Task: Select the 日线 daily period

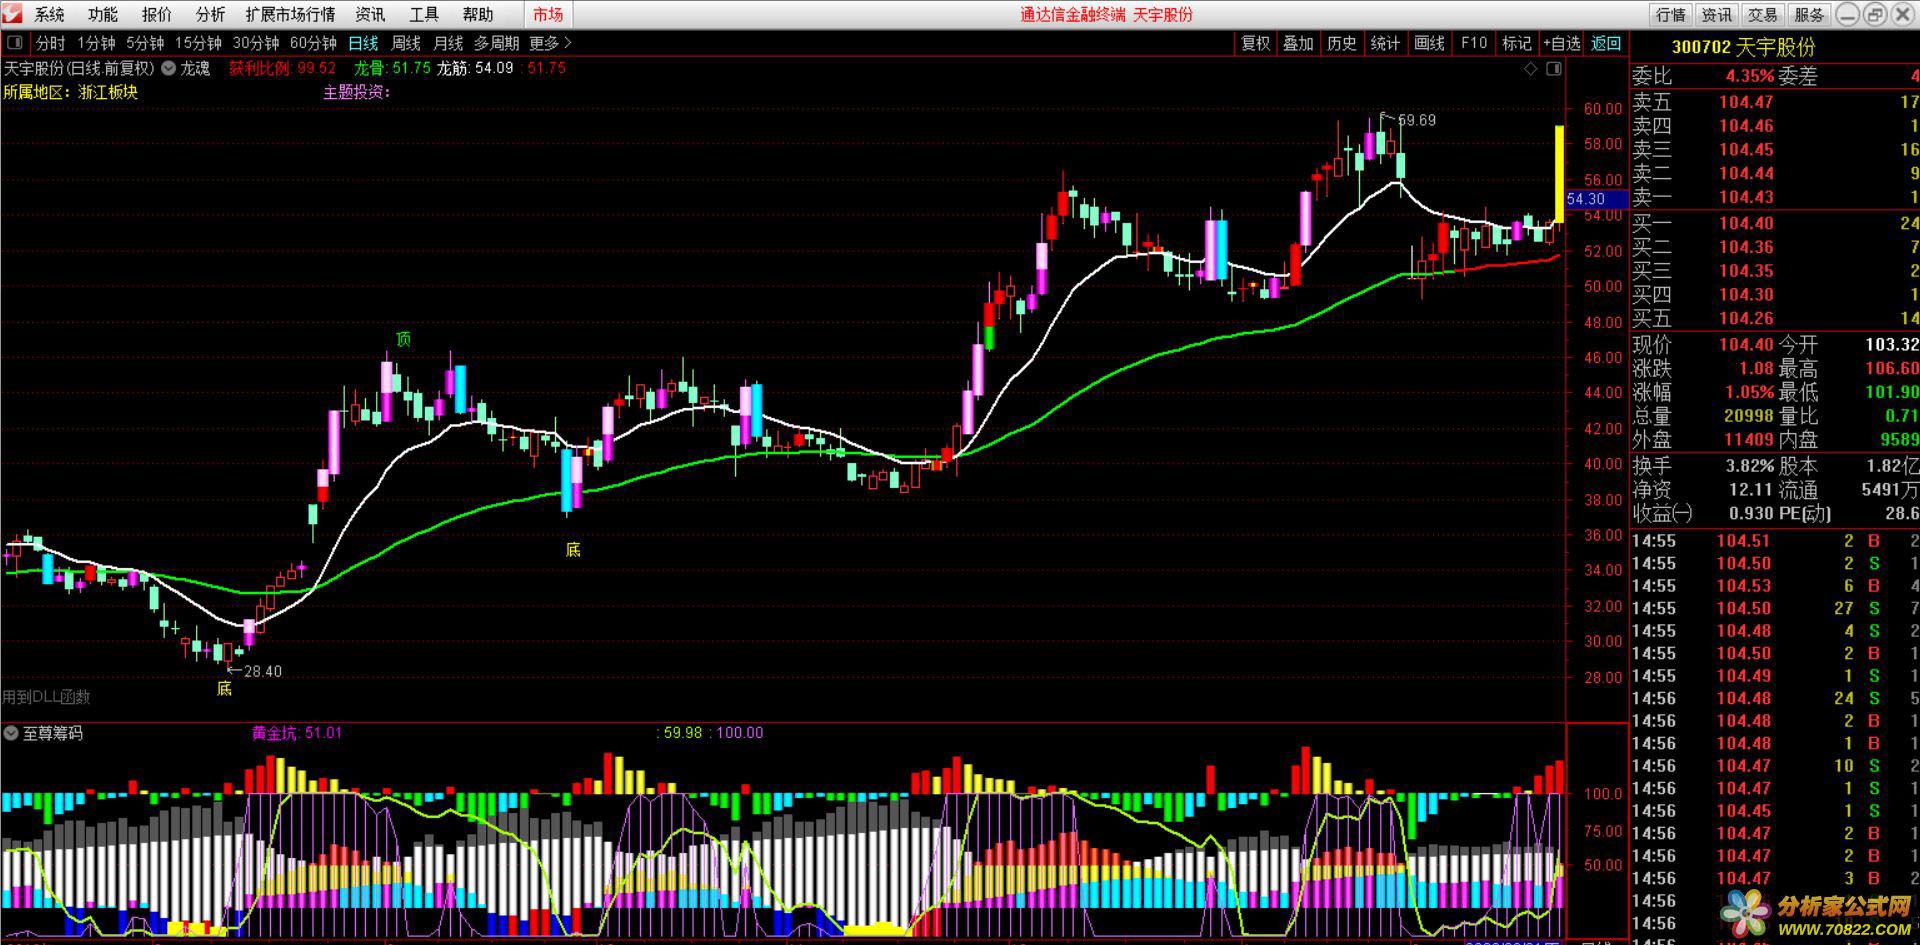Action: pyautogui.click(x=363, y=43)
